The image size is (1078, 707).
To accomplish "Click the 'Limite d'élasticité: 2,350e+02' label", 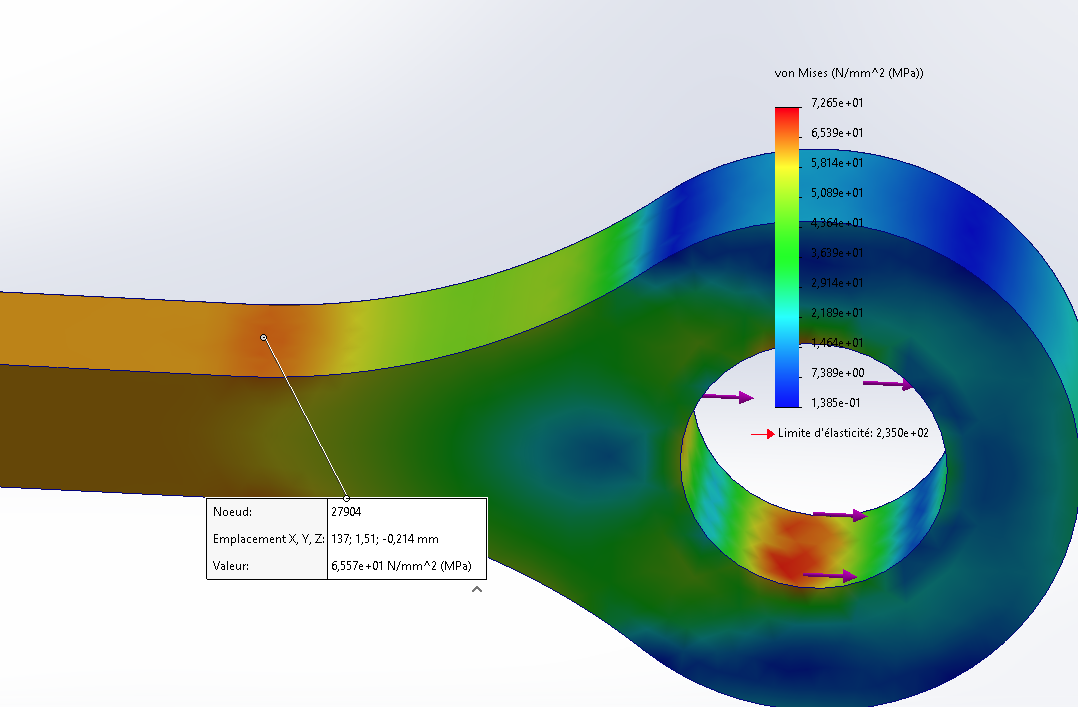I will point(853,433).
